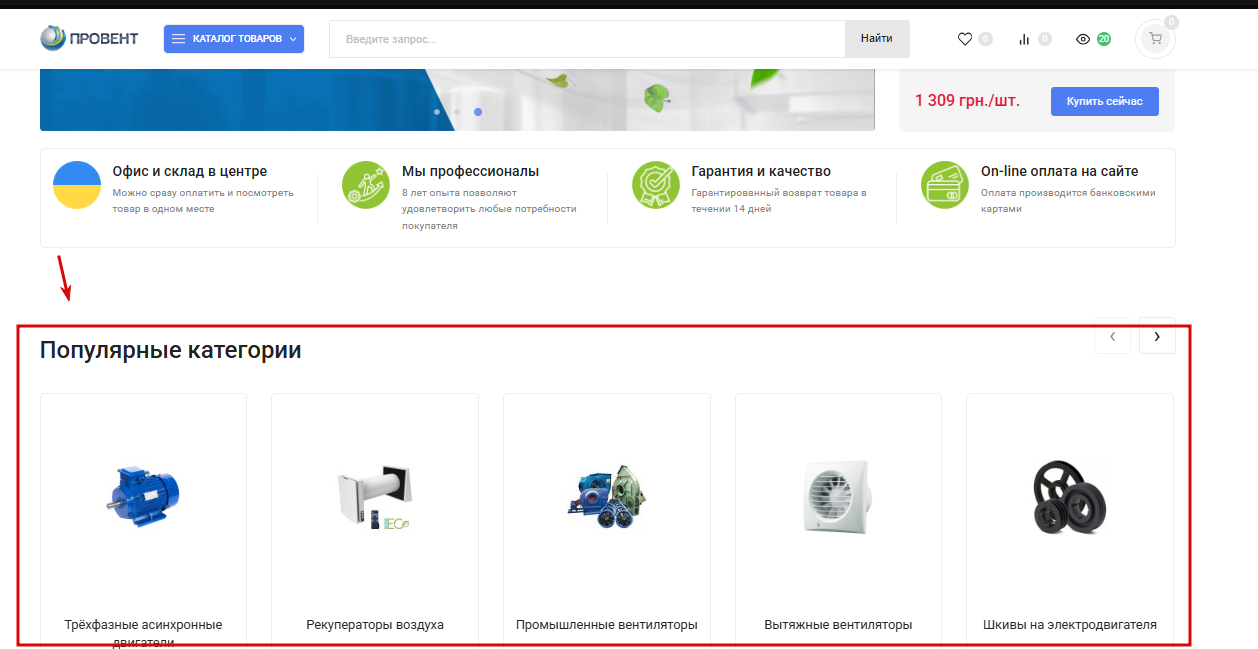This screenshot has height=649, width=1258.
Task: Focus the Введите запрос search field
Action: [587, 39]
